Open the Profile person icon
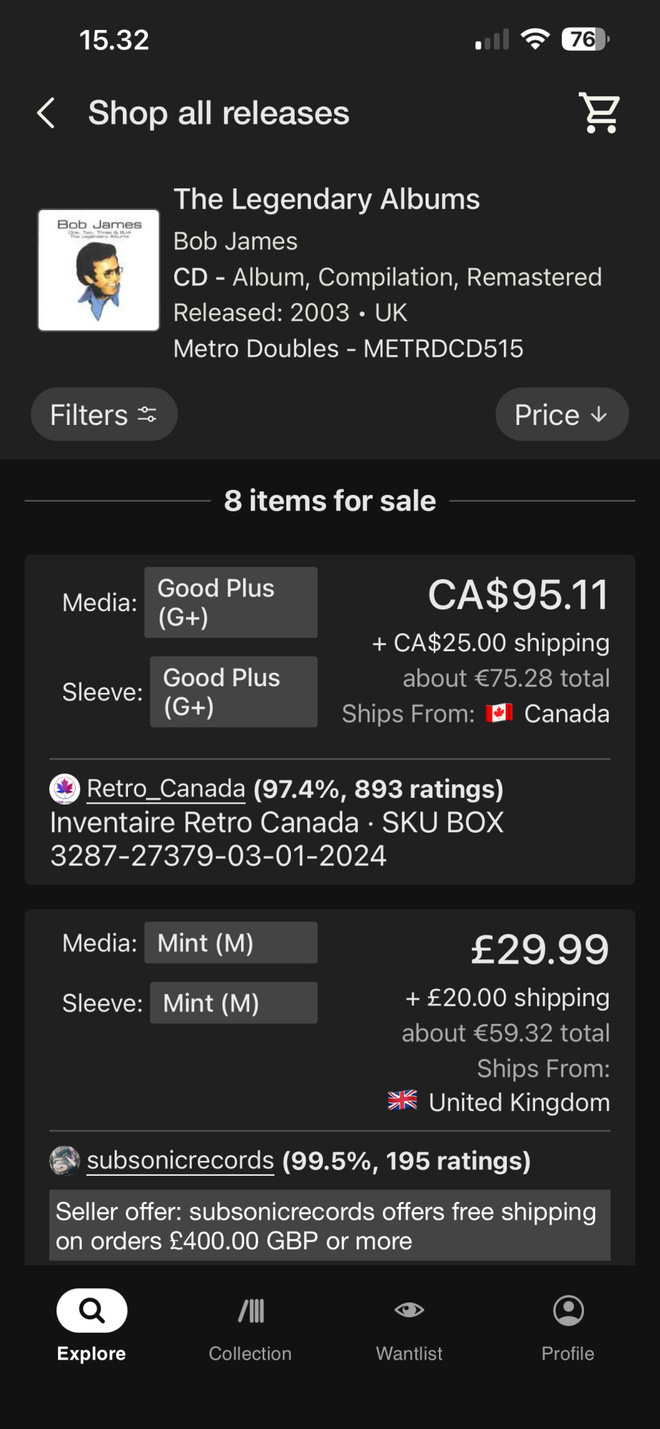The width and height of the screenshot is (660, 1429). pos(568,1310)
